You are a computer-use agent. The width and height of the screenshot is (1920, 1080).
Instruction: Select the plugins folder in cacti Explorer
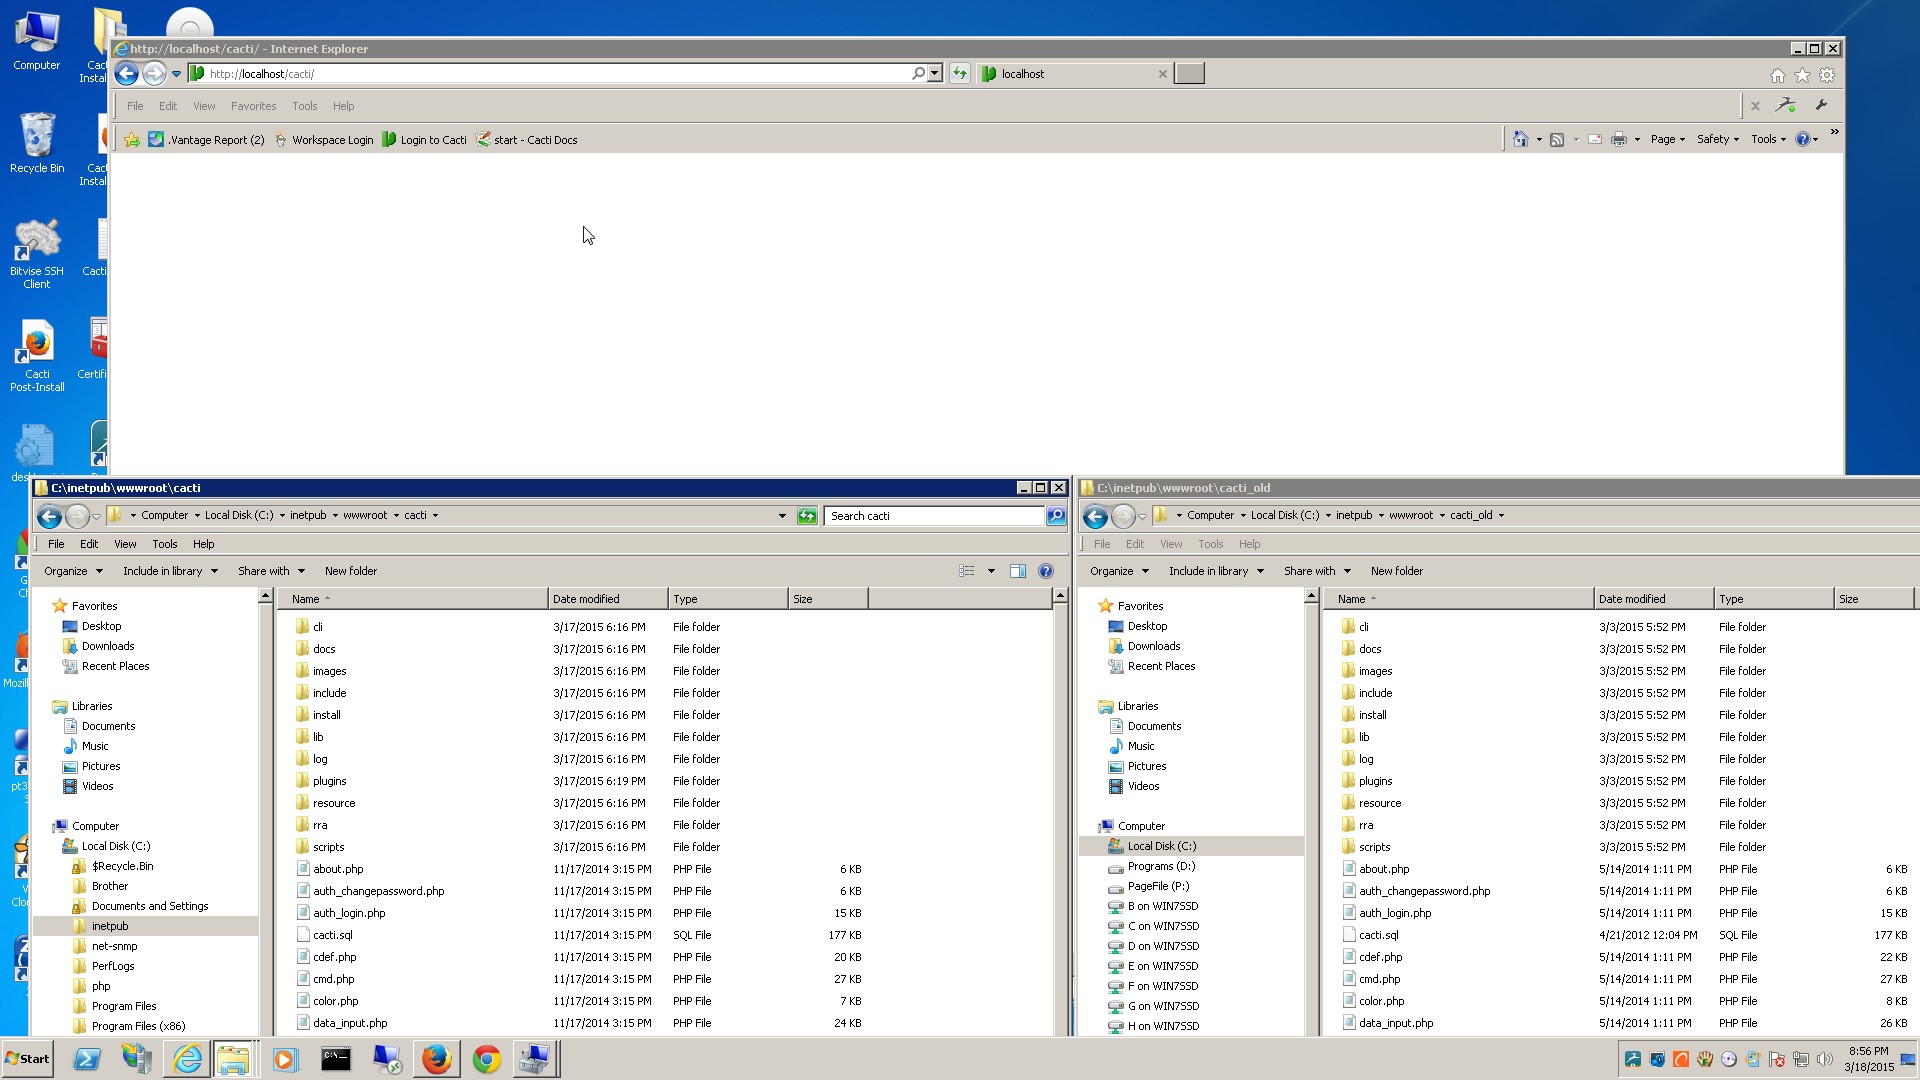tap(329, 781)
